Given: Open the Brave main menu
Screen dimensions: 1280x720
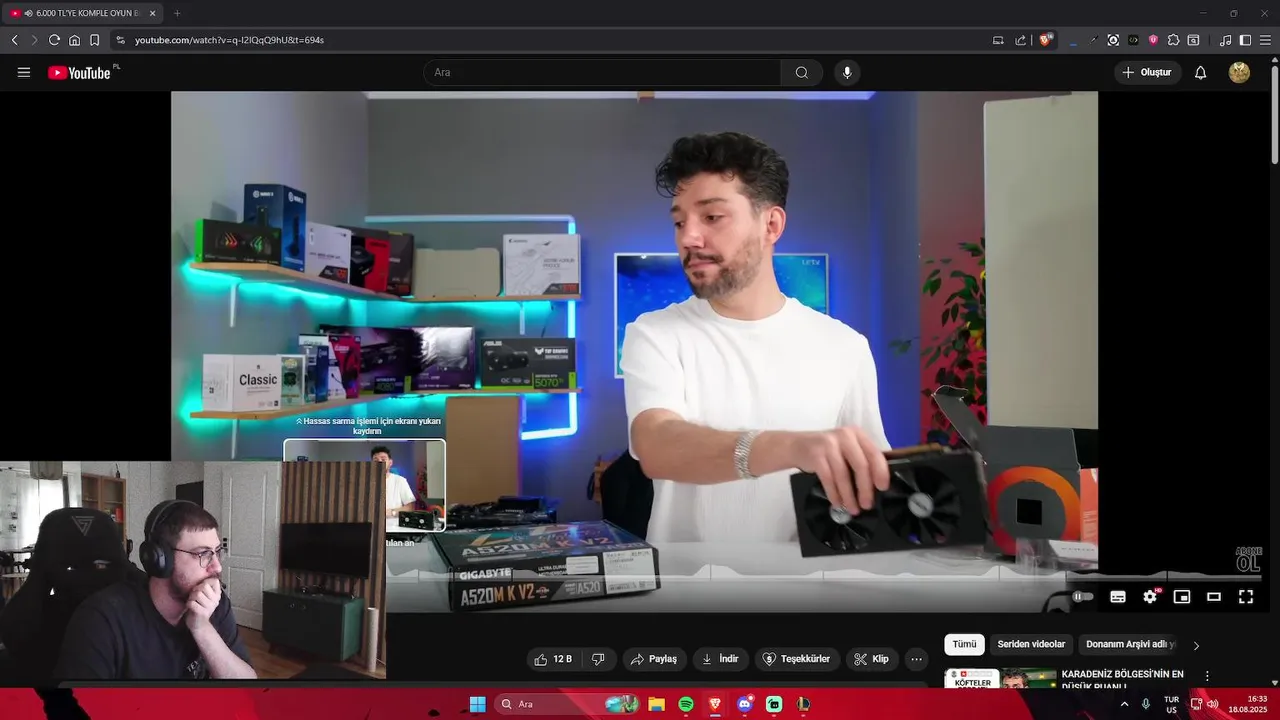Looking at the screenshot, I should (1265, 40).
